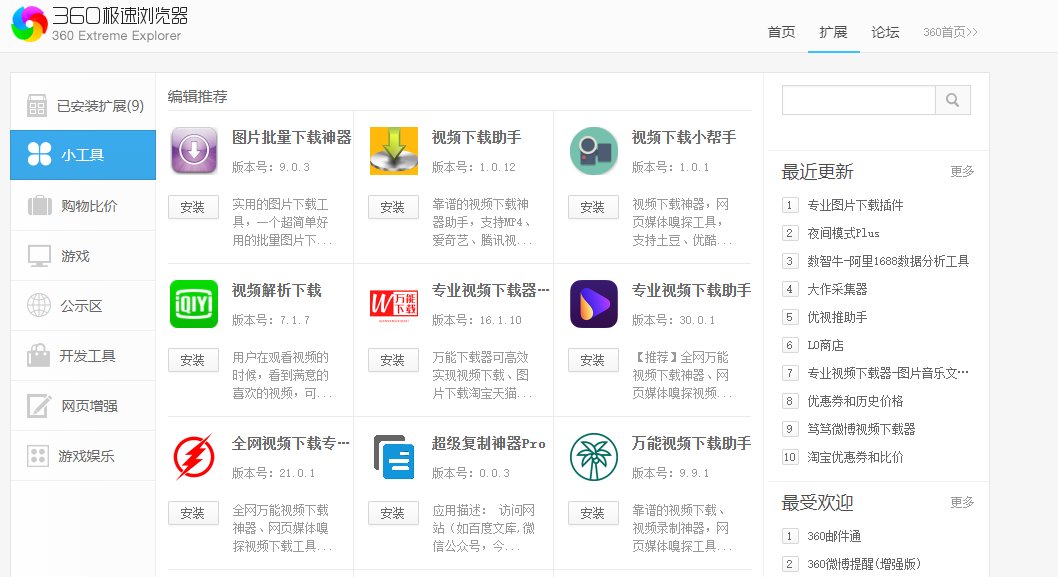Click the search magnifier button

[x=953, y=100]
